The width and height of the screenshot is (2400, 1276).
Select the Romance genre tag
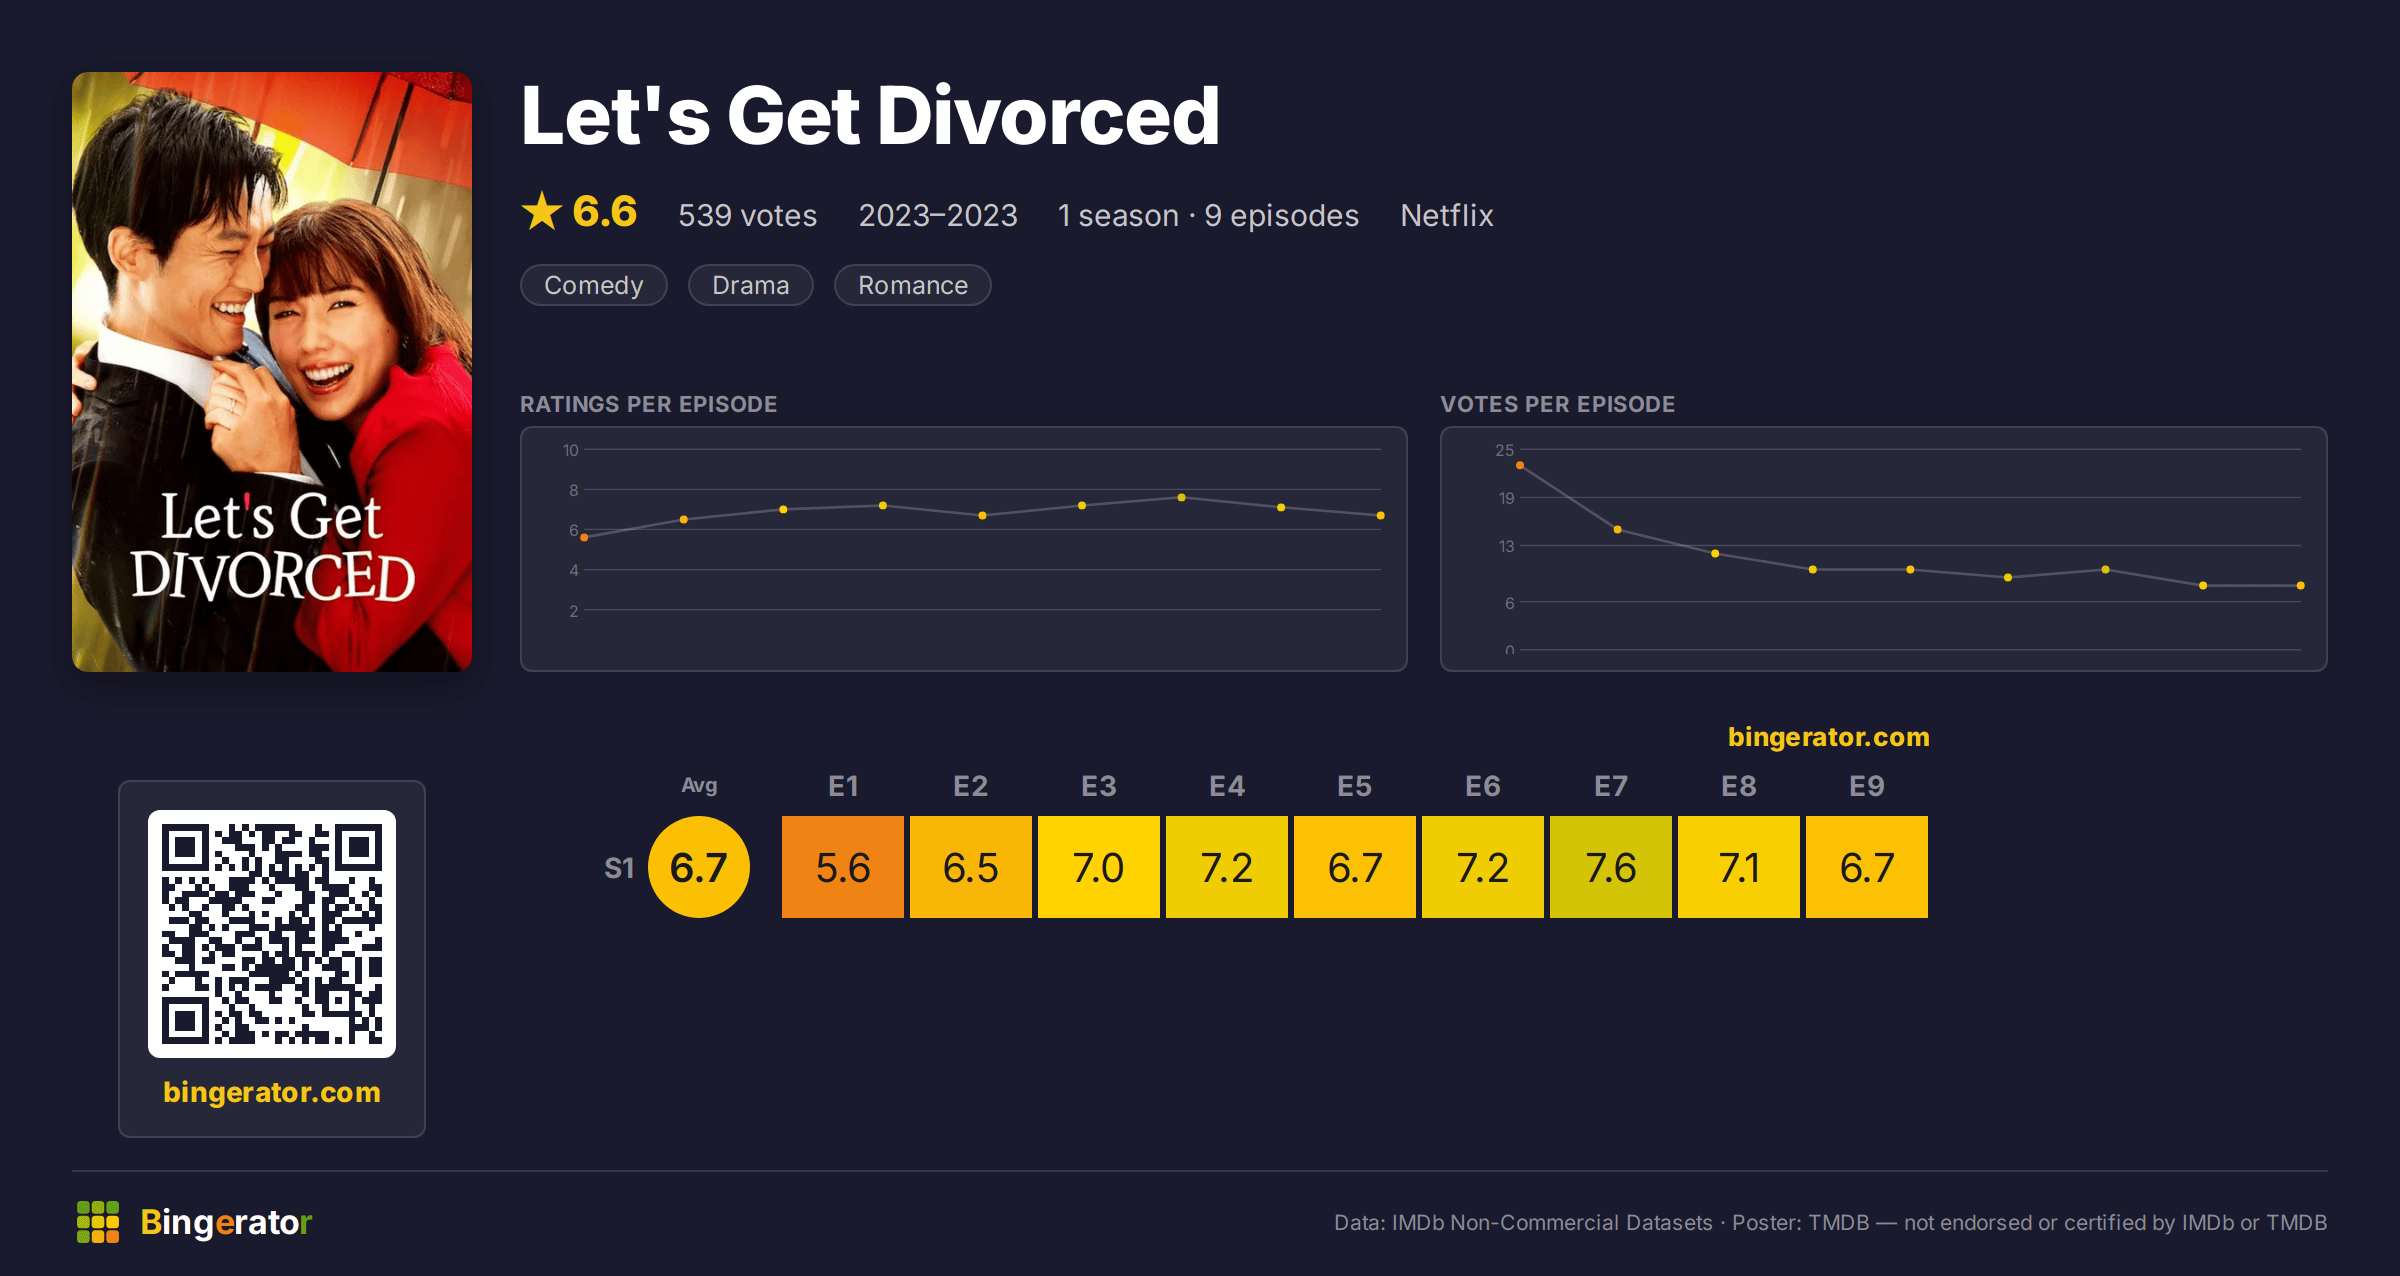tap(913, 285)
